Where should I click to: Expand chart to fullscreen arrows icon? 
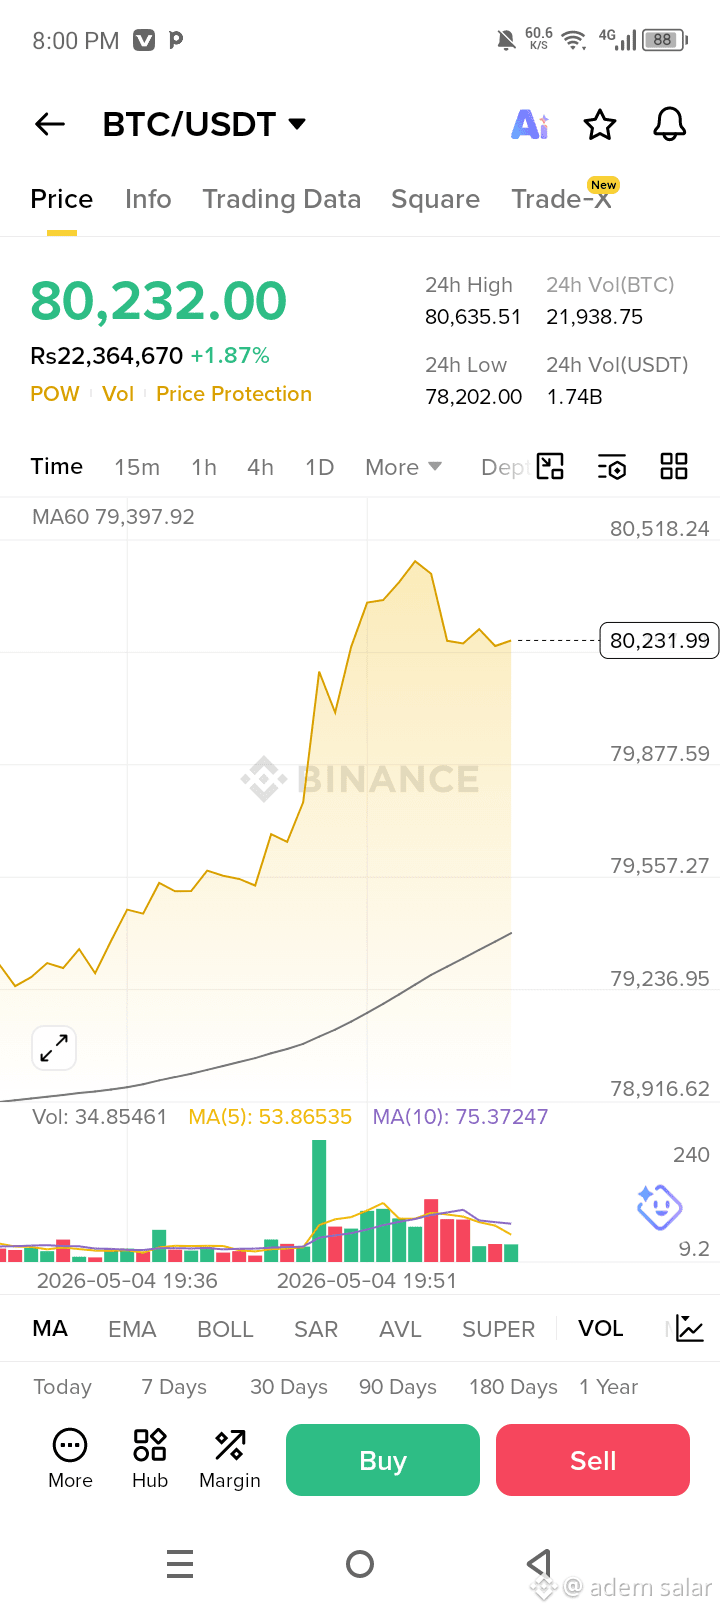click(54, 1048)
